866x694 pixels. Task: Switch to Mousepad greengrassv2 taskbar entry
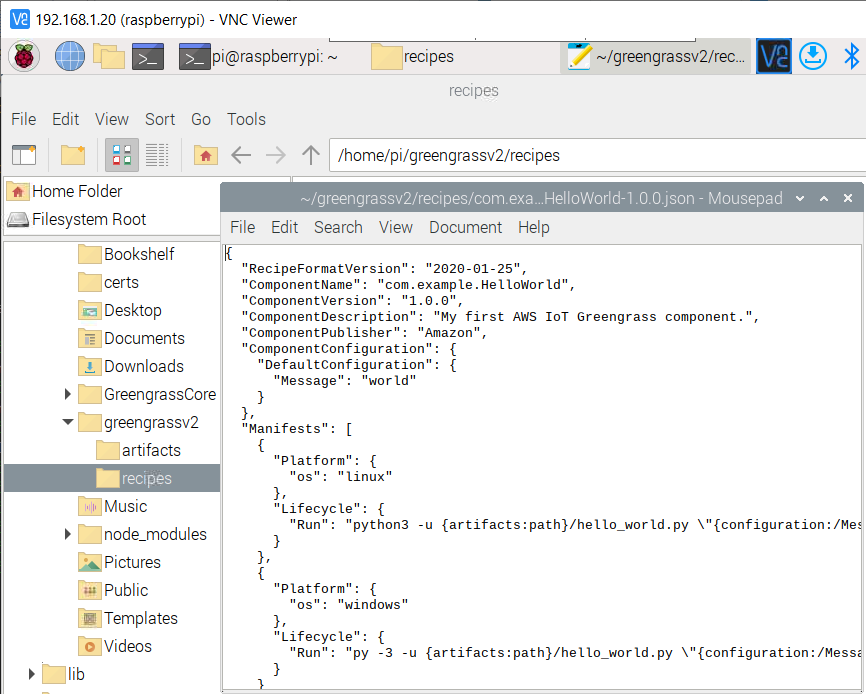[656, 56]
